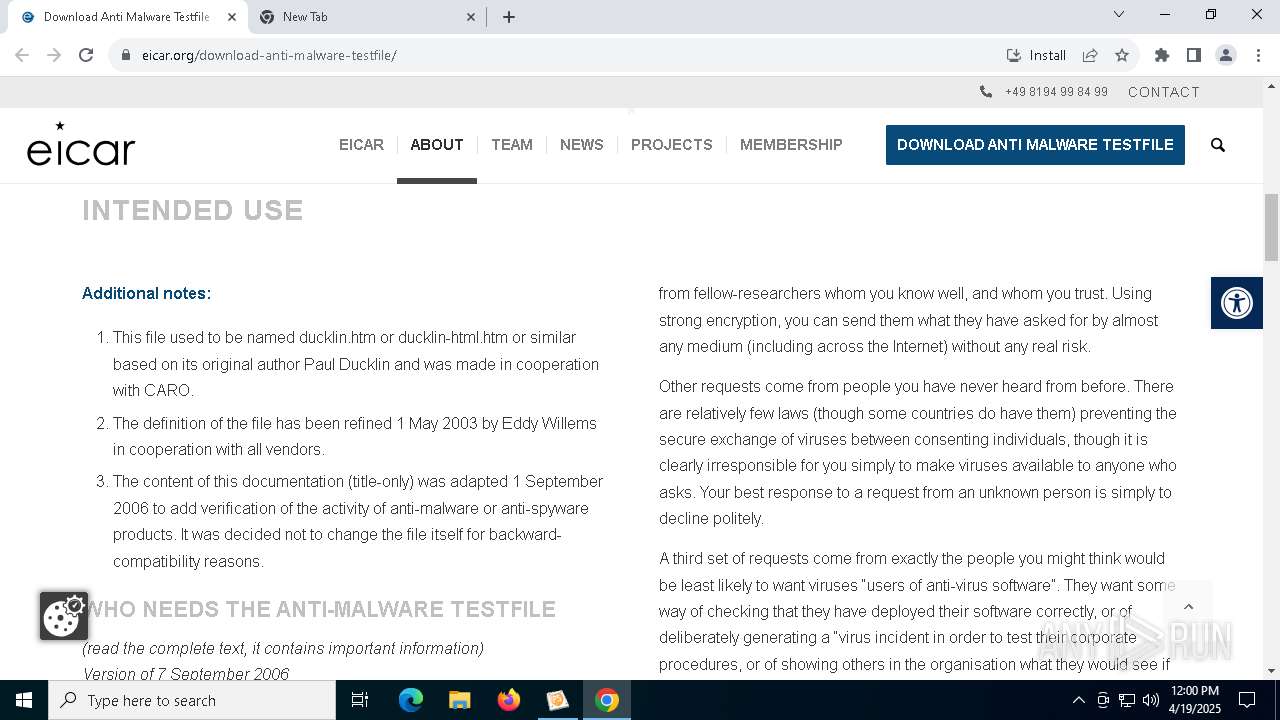Install the app from address bar
This screenshot has width=1280, height=720.
pos(1036,55)
